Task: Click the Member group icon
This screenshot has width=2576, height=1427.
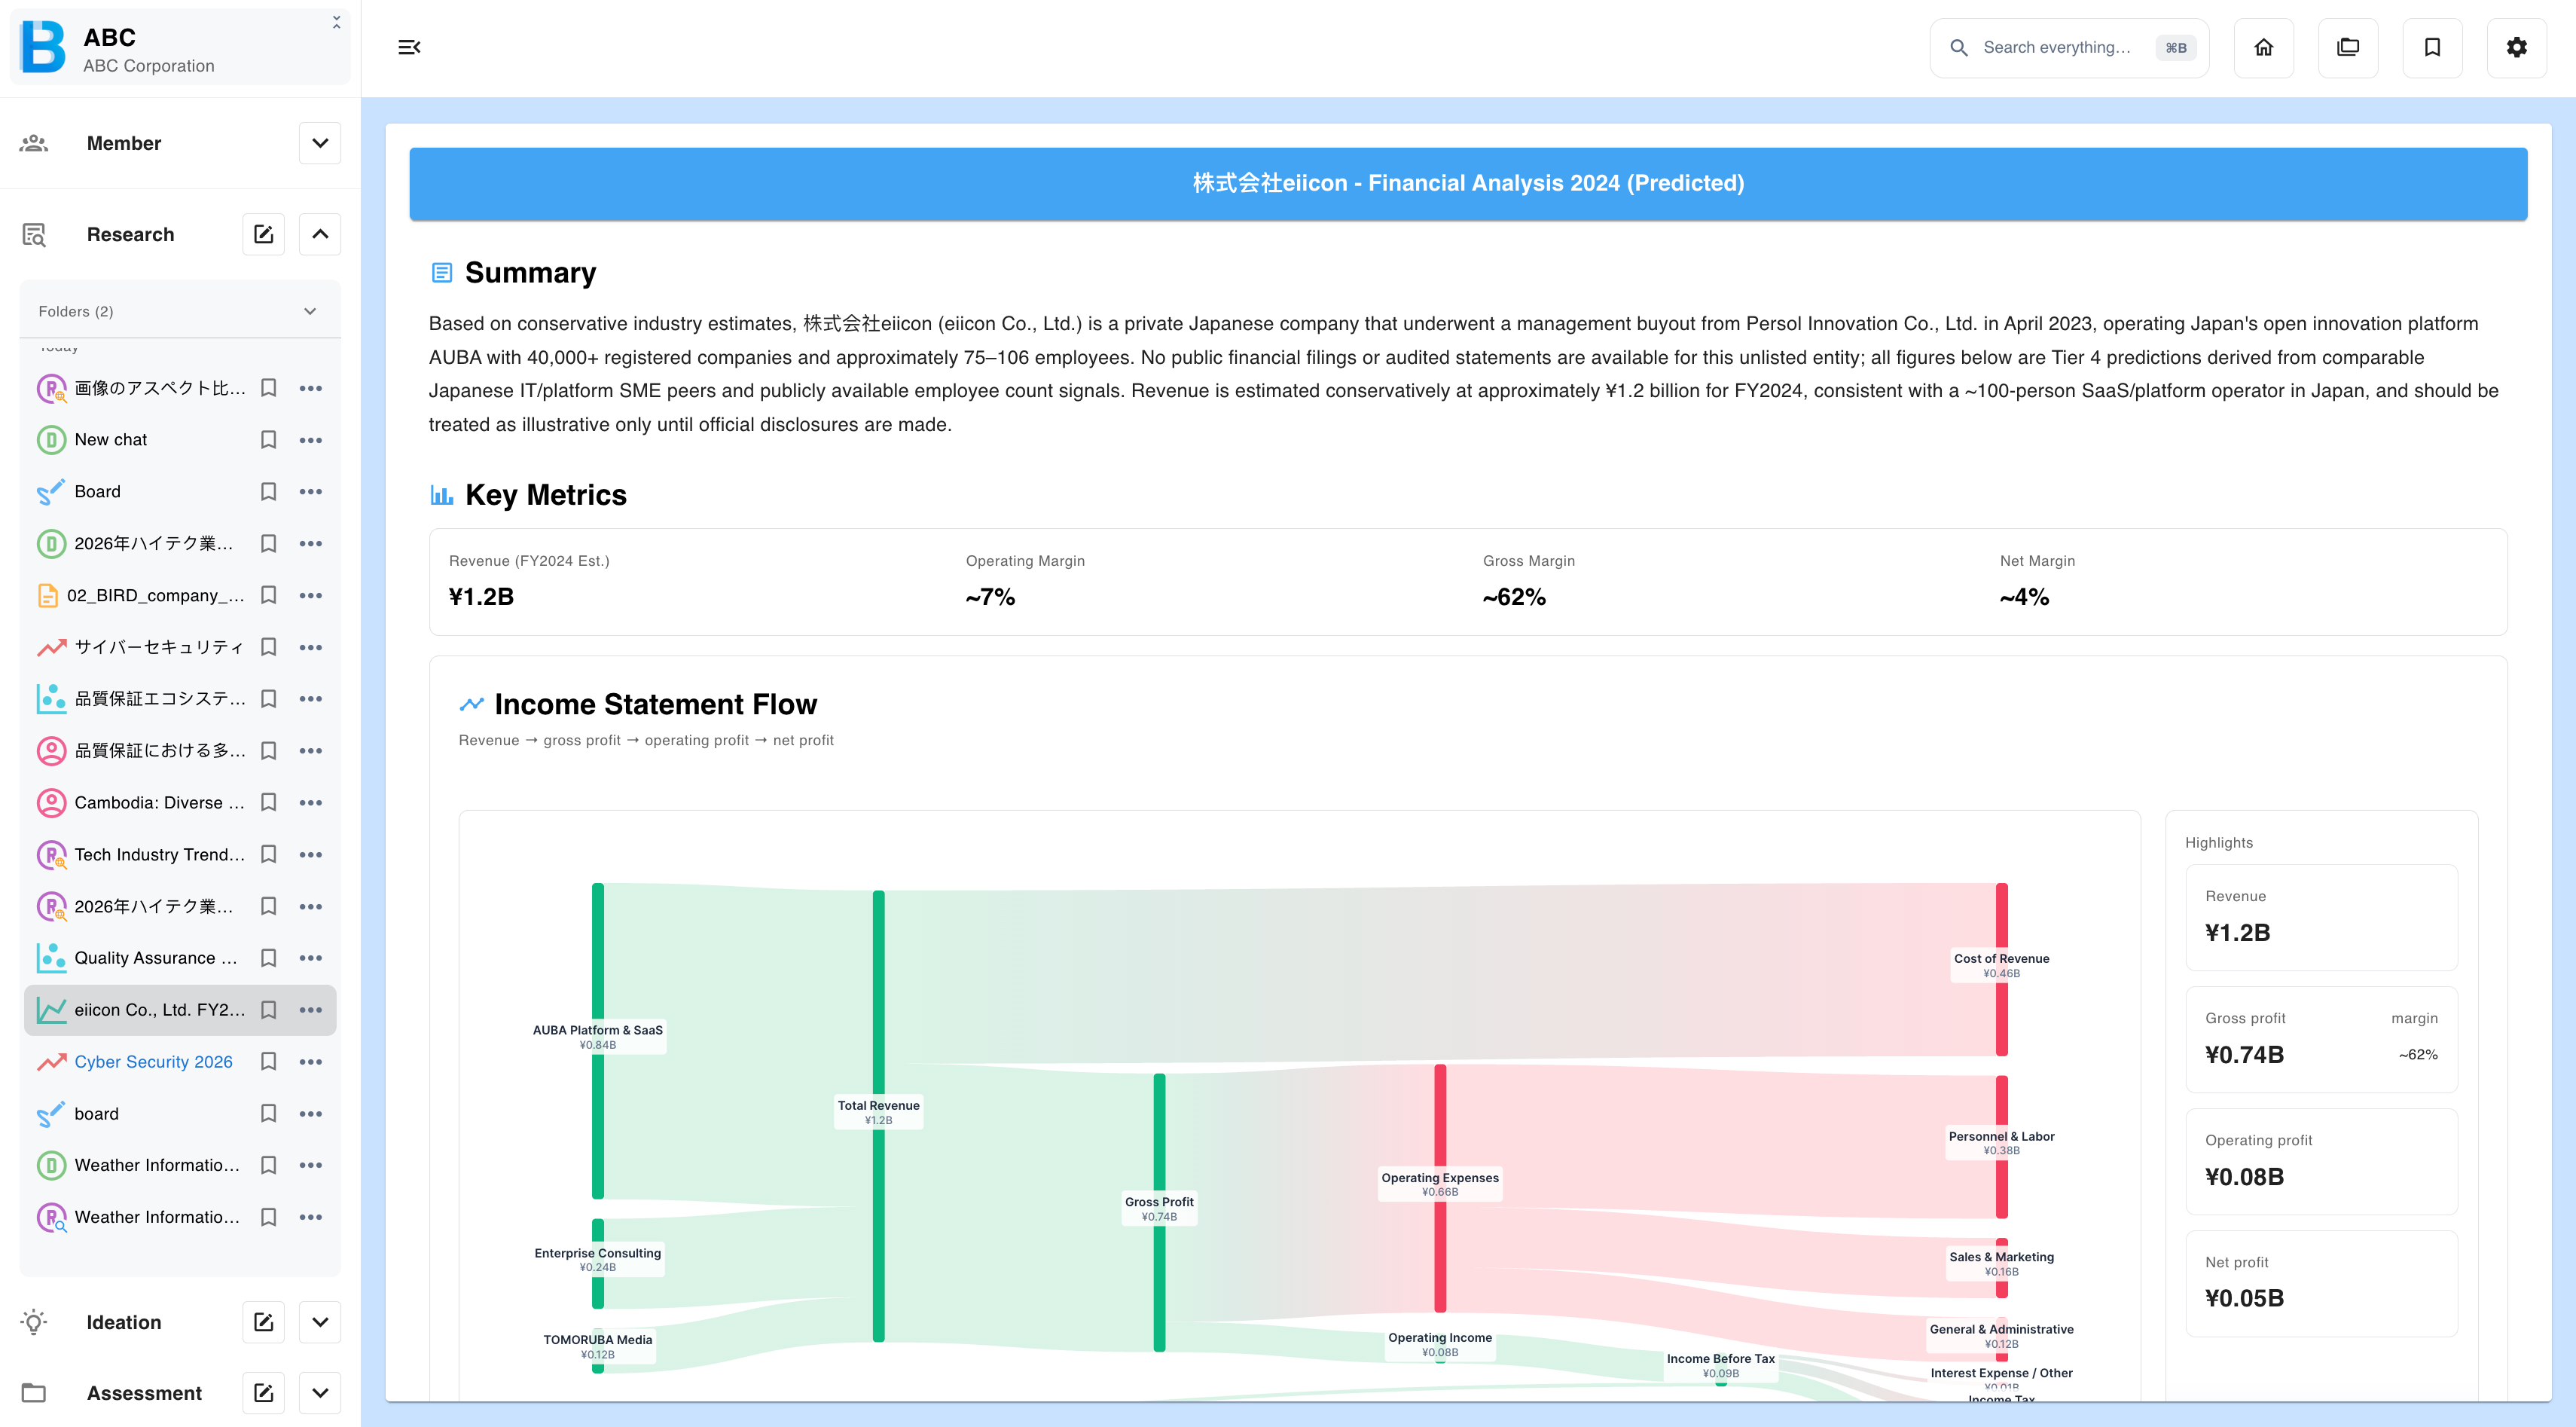Action: 34,143
